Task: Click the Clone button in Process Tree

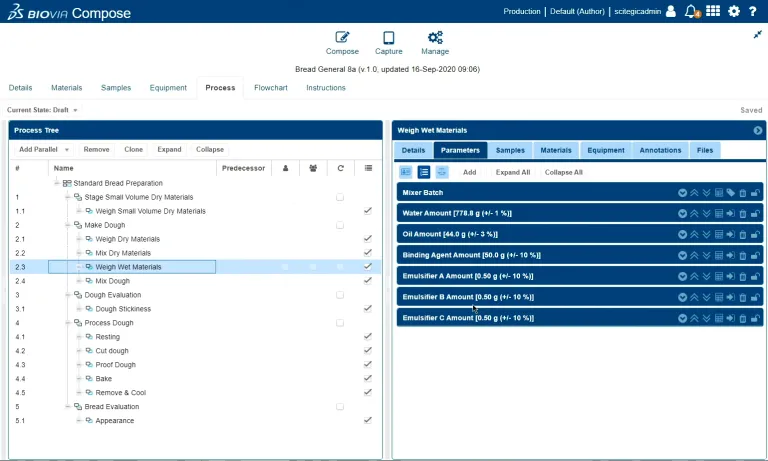Action: [x=133, y=149]
